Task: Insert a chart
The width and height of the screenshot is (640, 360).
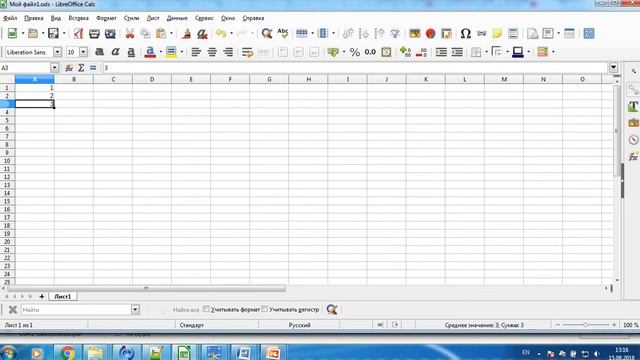Action: 430,33
